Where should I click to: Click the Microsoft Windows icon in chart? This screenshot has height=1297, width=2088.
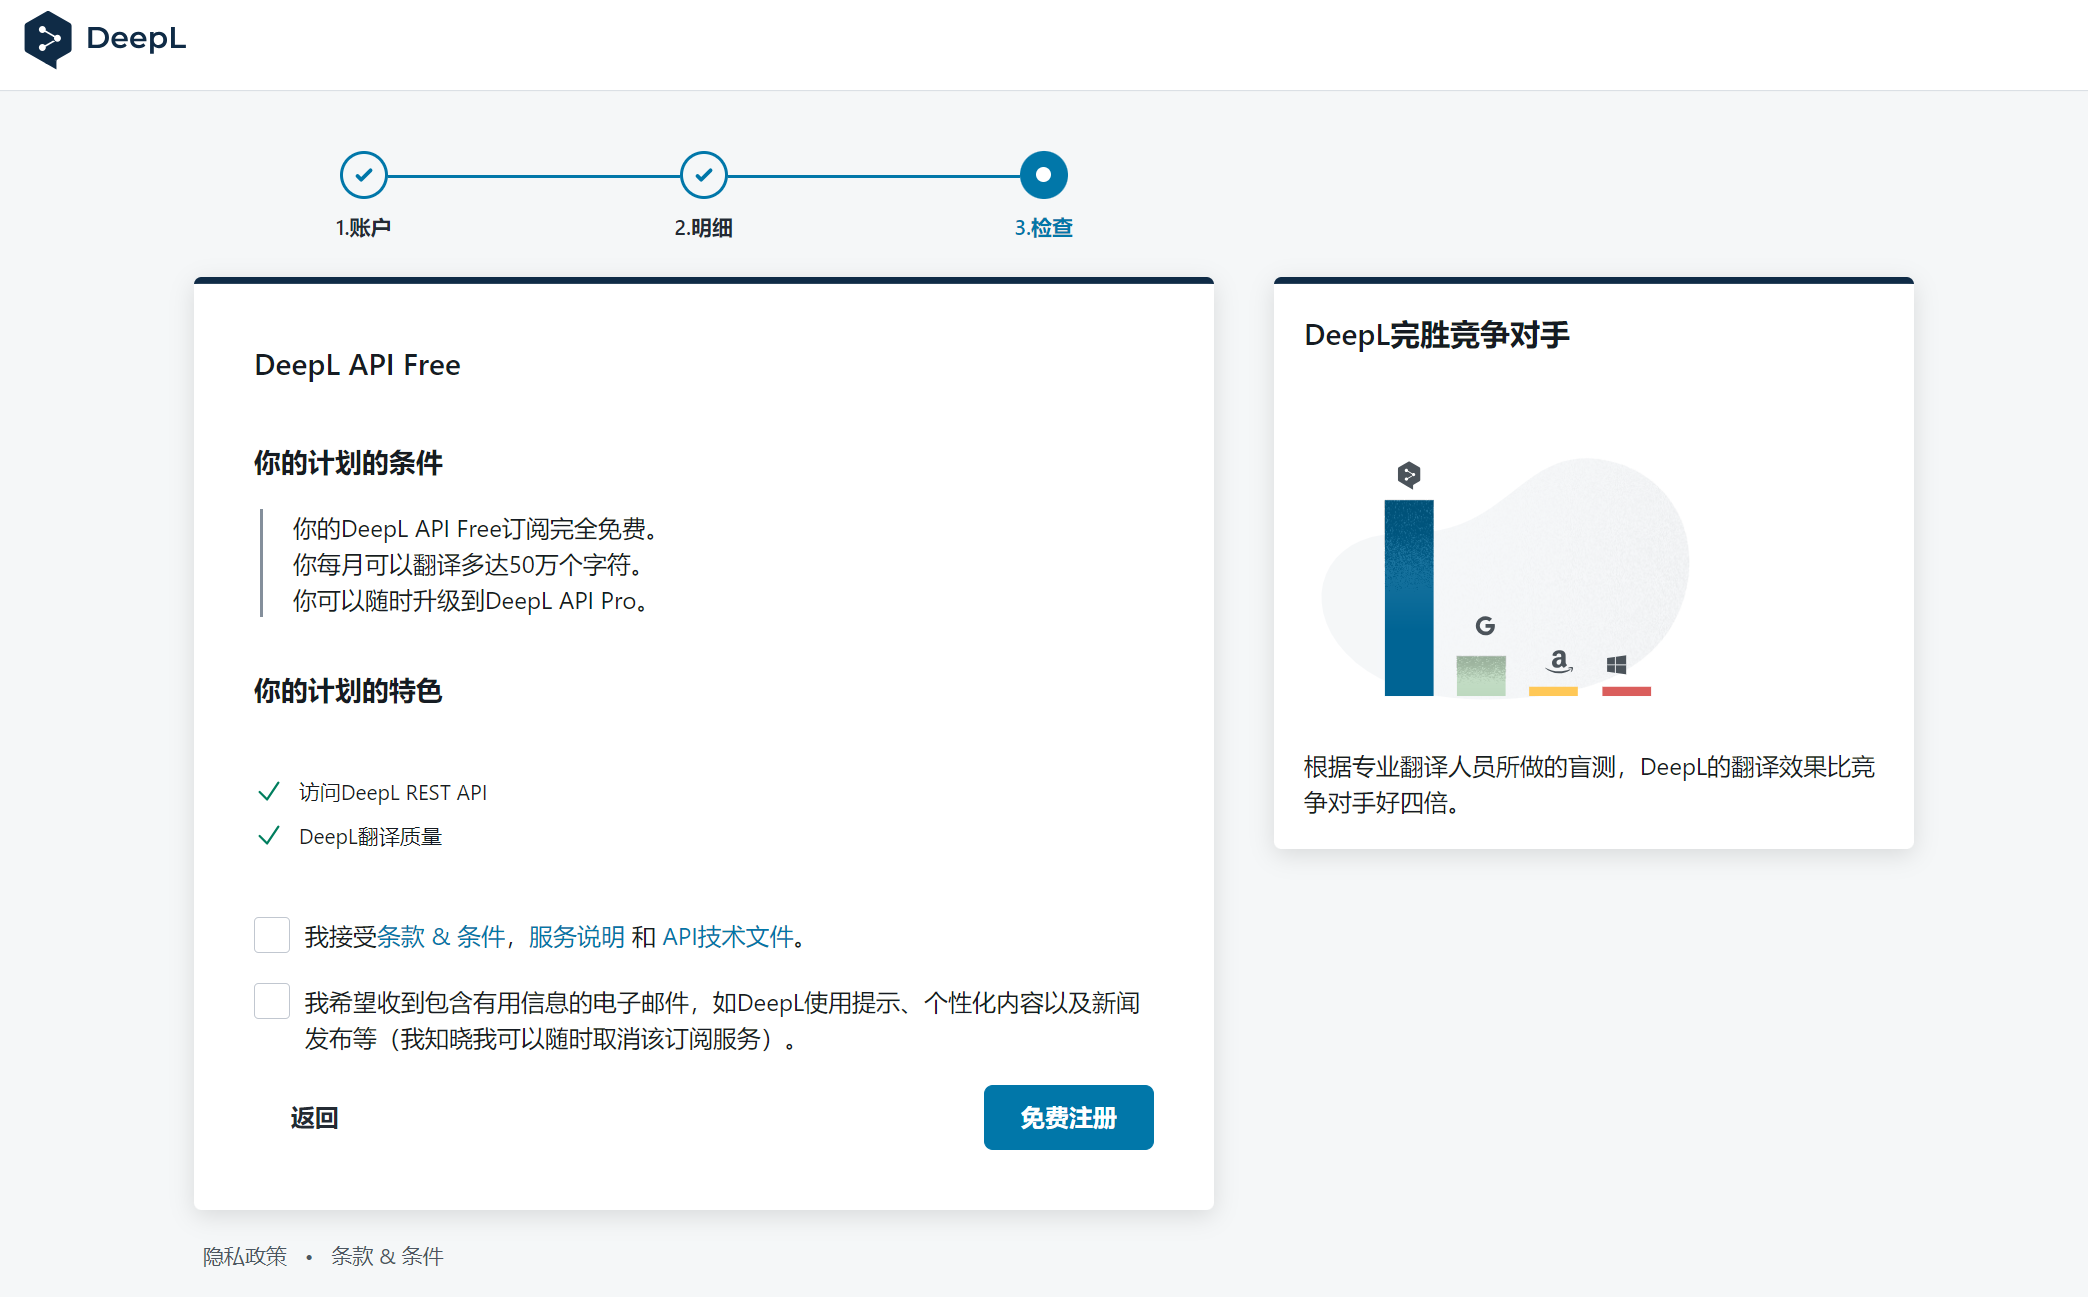(1616, 665)
